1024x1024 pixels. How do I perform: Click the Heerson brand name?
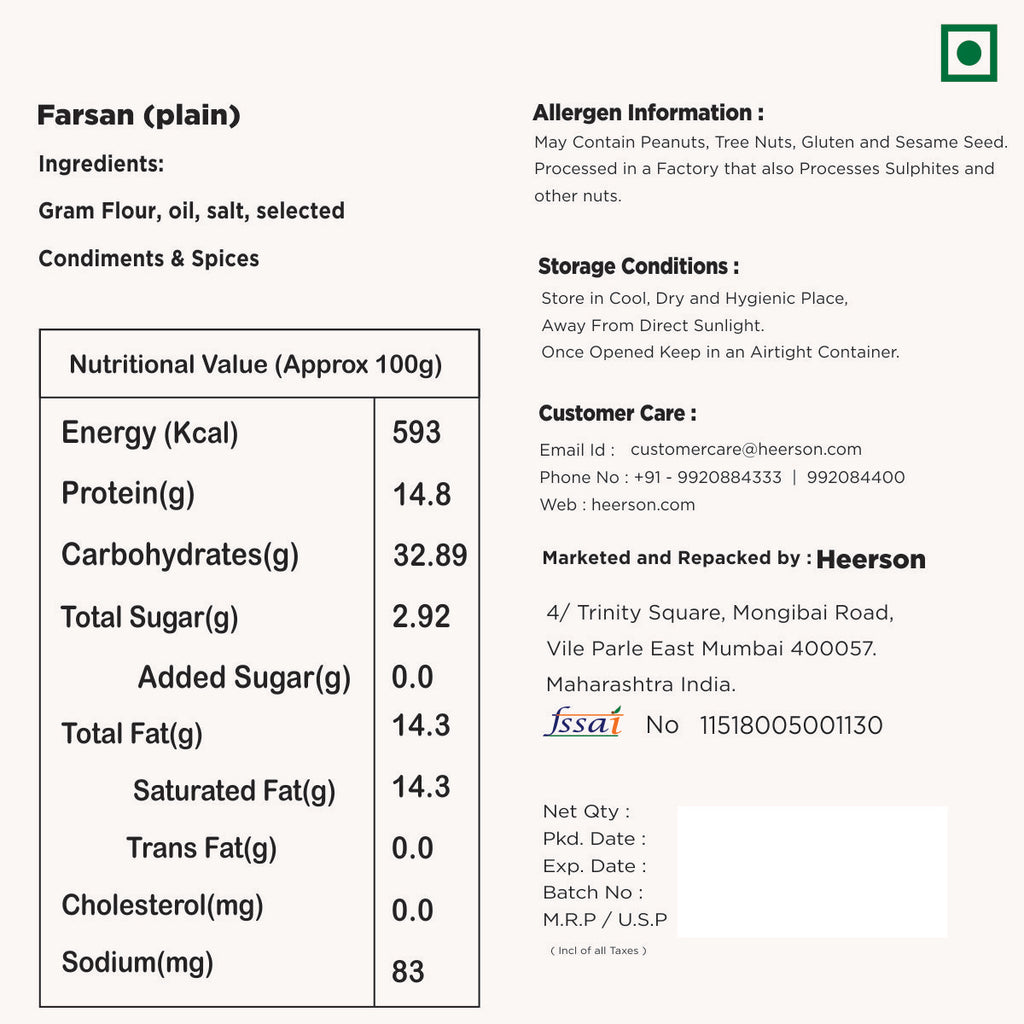point(870,560)
